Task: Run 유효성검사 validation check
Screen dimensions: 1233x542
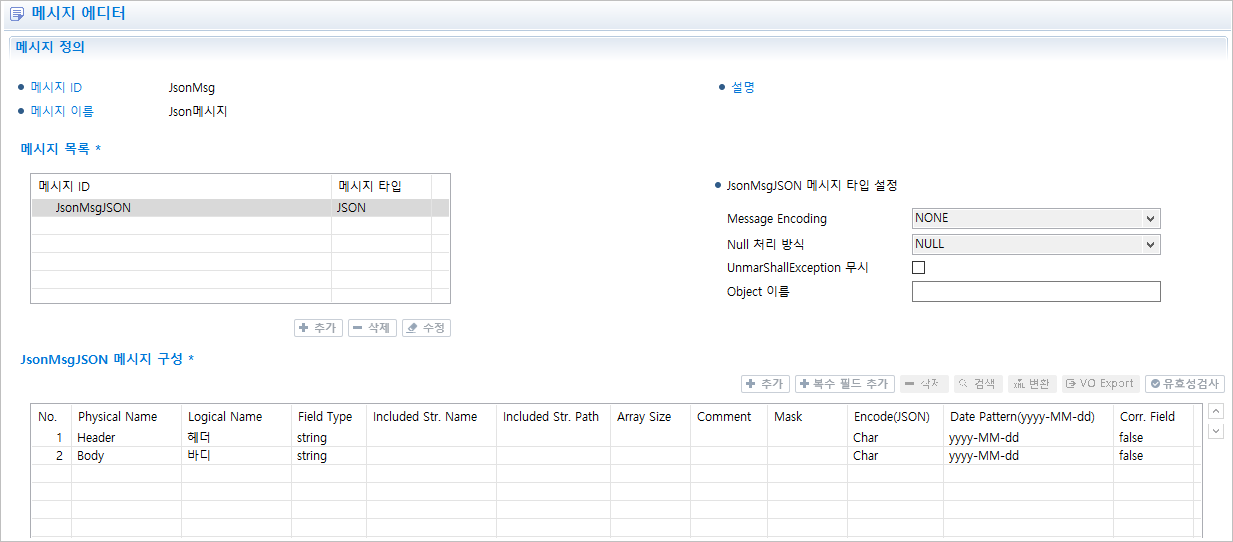Action: tap(1184, 384)
